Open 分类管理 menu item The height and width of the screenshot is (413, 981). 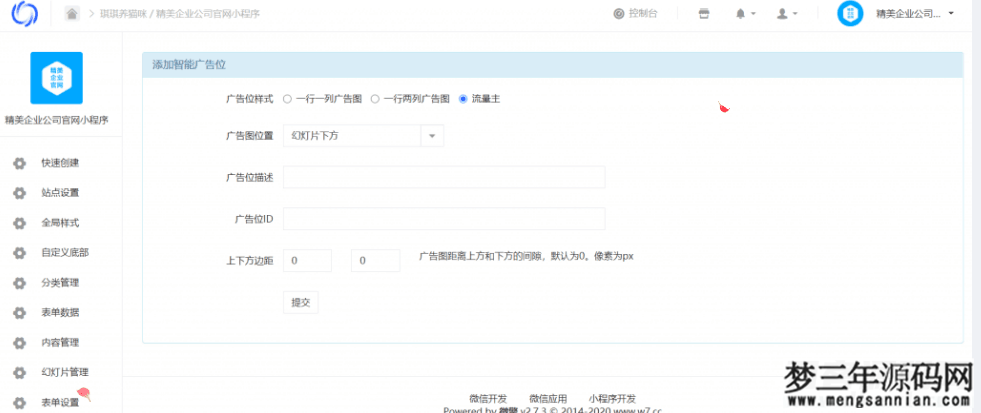(60, 283)
